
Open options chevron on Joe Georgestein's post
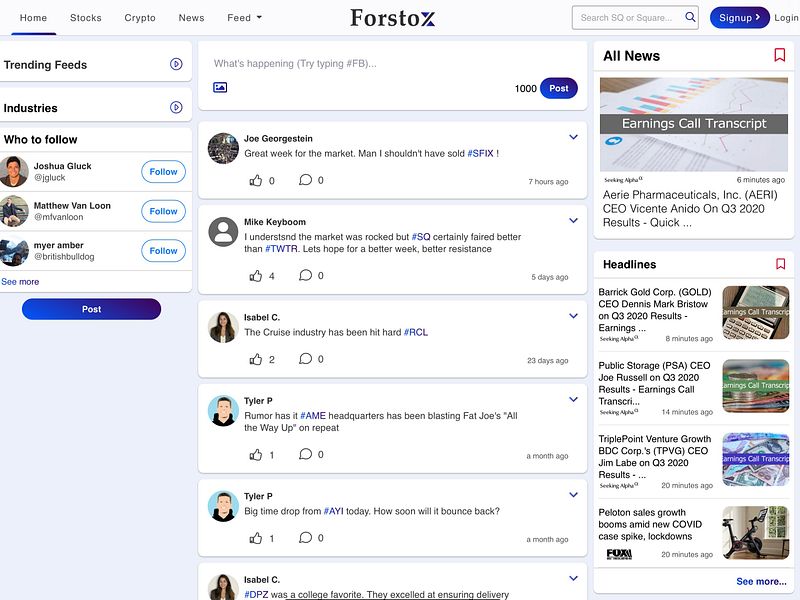pos(573,137)
